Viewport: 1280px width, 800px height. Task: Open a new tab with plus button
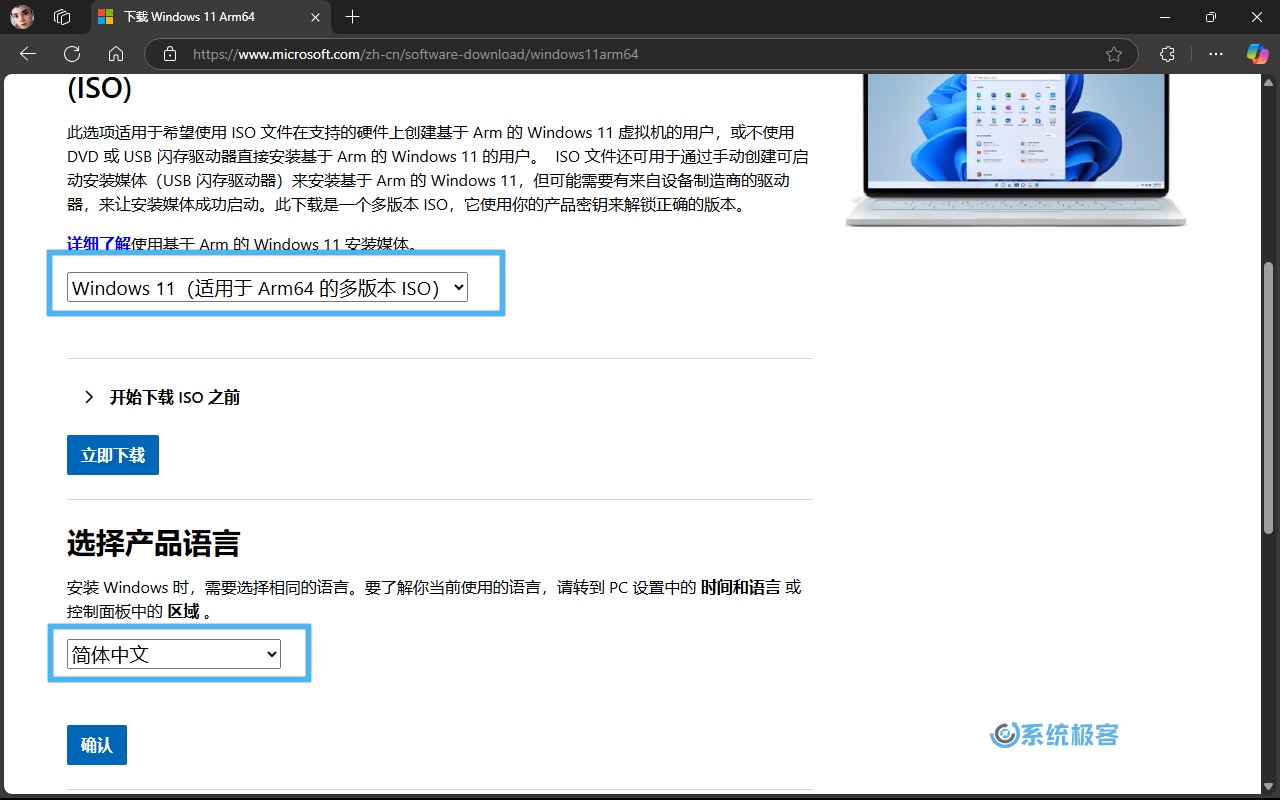pos(352,17)
